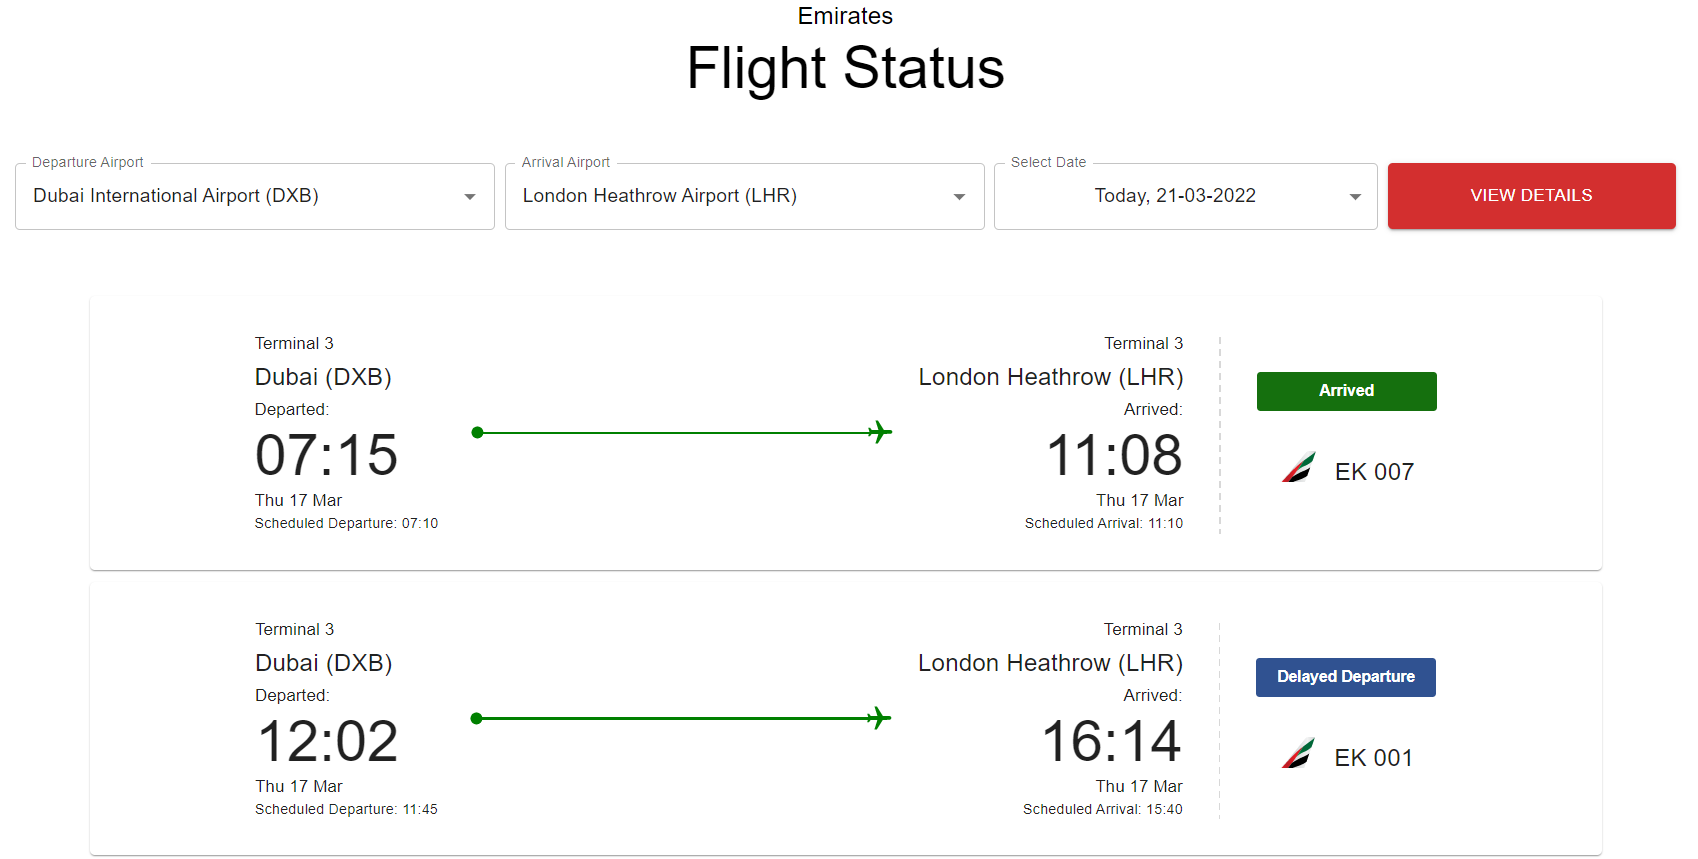Click the Dubai (DXB) departure label on first flight
This screenshot has height=859, width=1698.
323,377
